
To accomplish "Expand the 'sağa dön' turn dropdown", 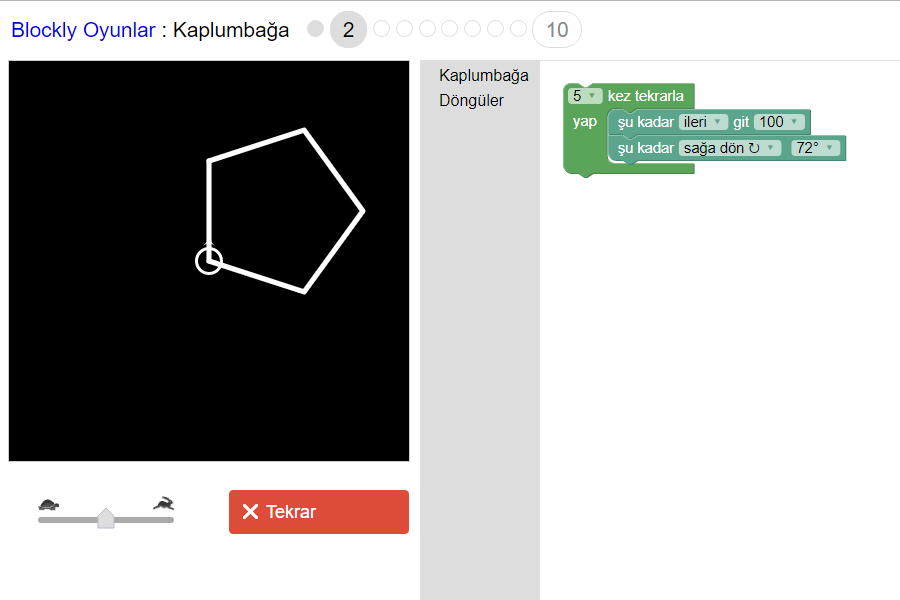I will (x=729, y=148).
